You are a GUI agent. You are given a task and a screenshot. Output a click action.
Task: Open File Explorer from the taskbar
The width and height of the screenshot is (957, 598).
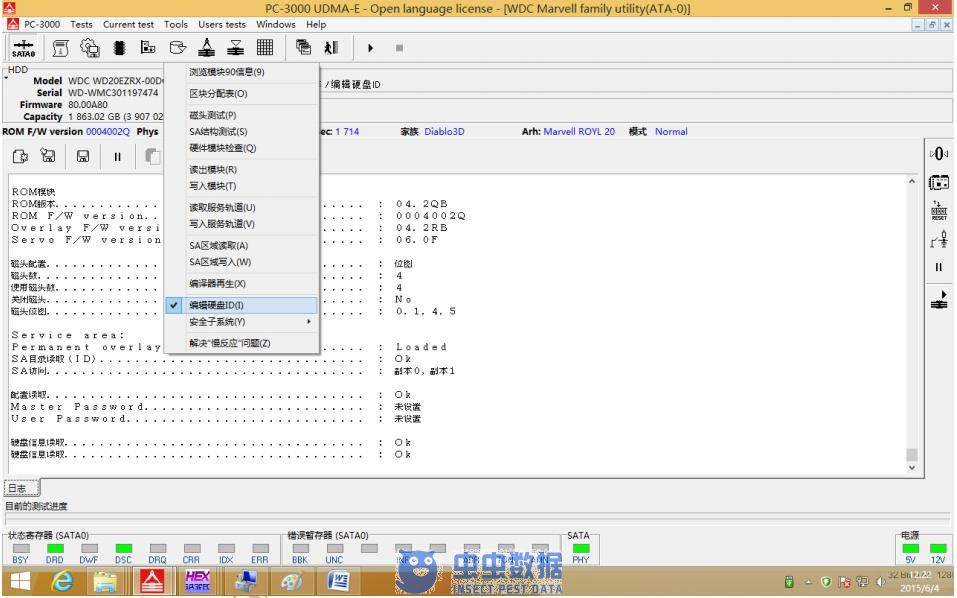point(106,581)
